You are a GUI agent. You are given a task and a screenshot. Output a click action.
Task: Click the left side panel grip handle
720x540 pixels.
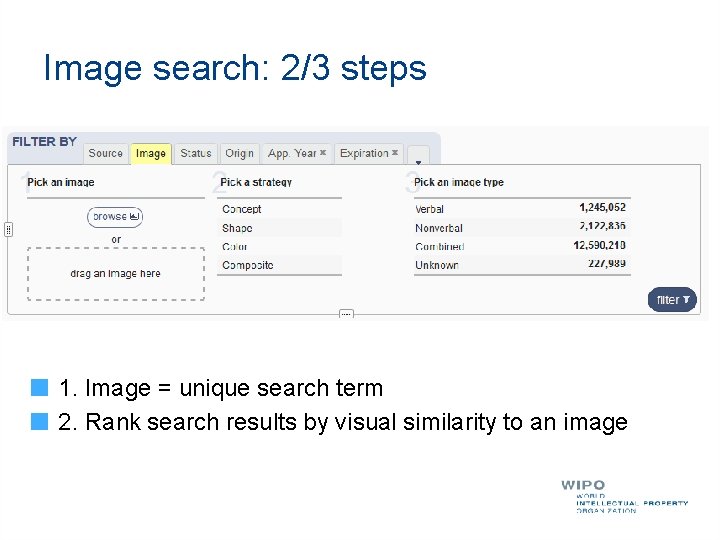9,229
